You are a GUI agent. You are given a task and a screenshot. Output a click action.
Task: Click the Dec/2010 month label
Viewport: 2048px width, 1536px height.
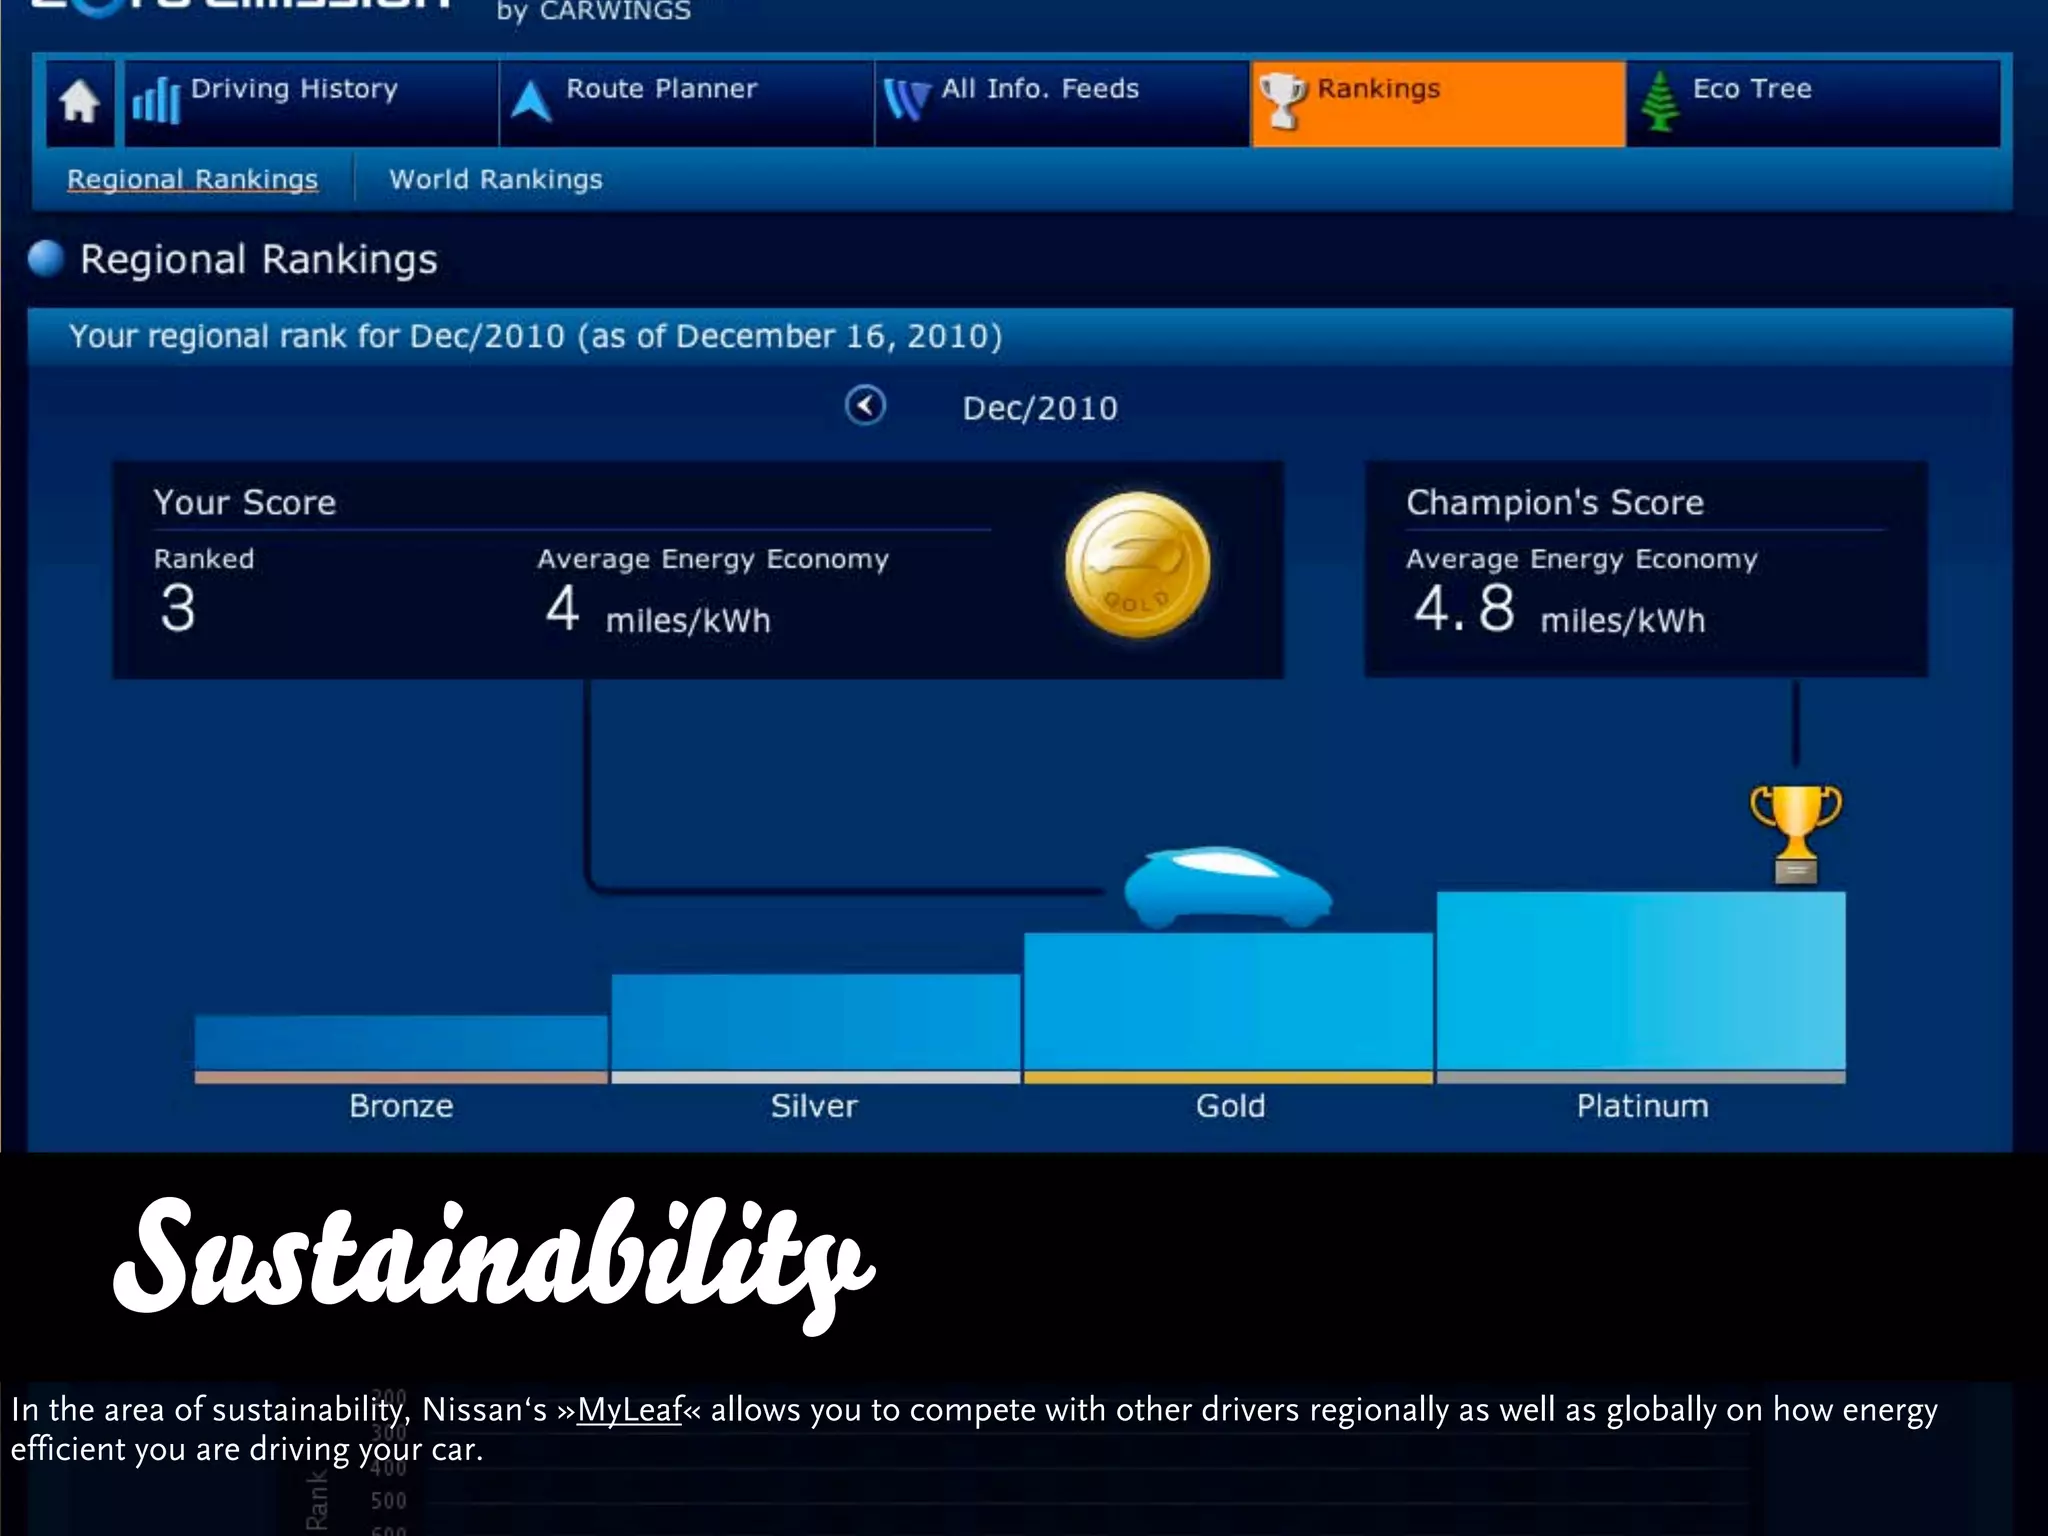[1040, 408]
